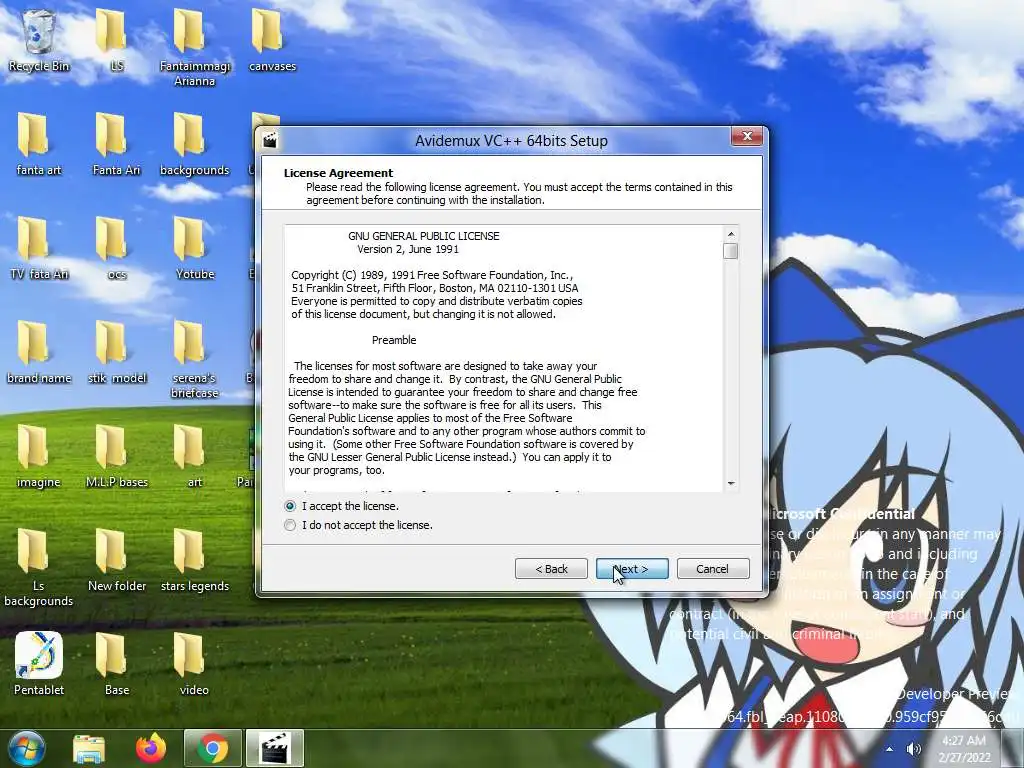The width and height of the screenshot is (1024, 768).
Task: Click the license scrollbar up arrow
Action: 731,234
